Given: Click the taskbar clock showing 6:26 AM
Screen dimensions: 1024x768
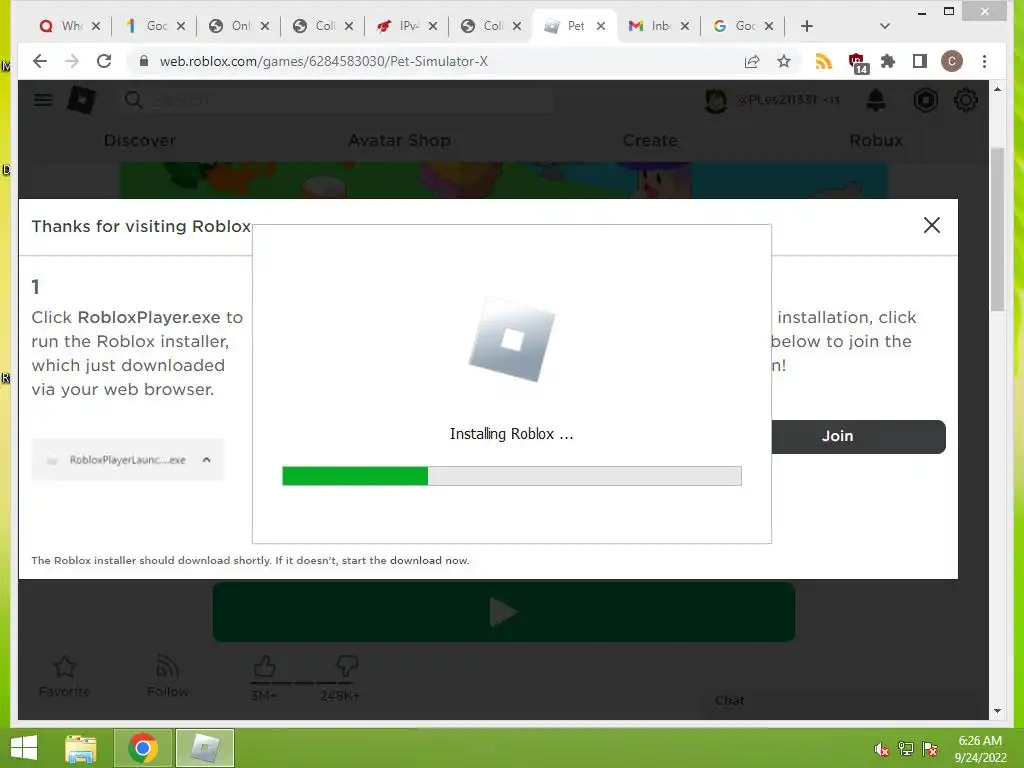Looking at the screenshot, I should (980, 749).
